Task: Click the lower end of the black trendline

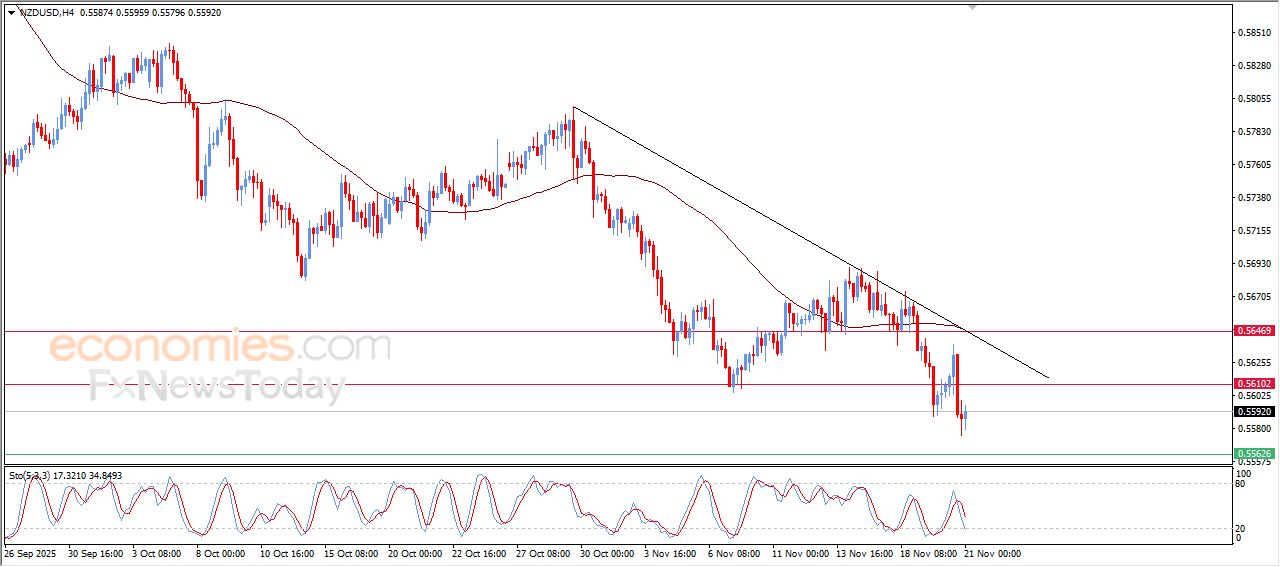Action: click(1047, 377)
